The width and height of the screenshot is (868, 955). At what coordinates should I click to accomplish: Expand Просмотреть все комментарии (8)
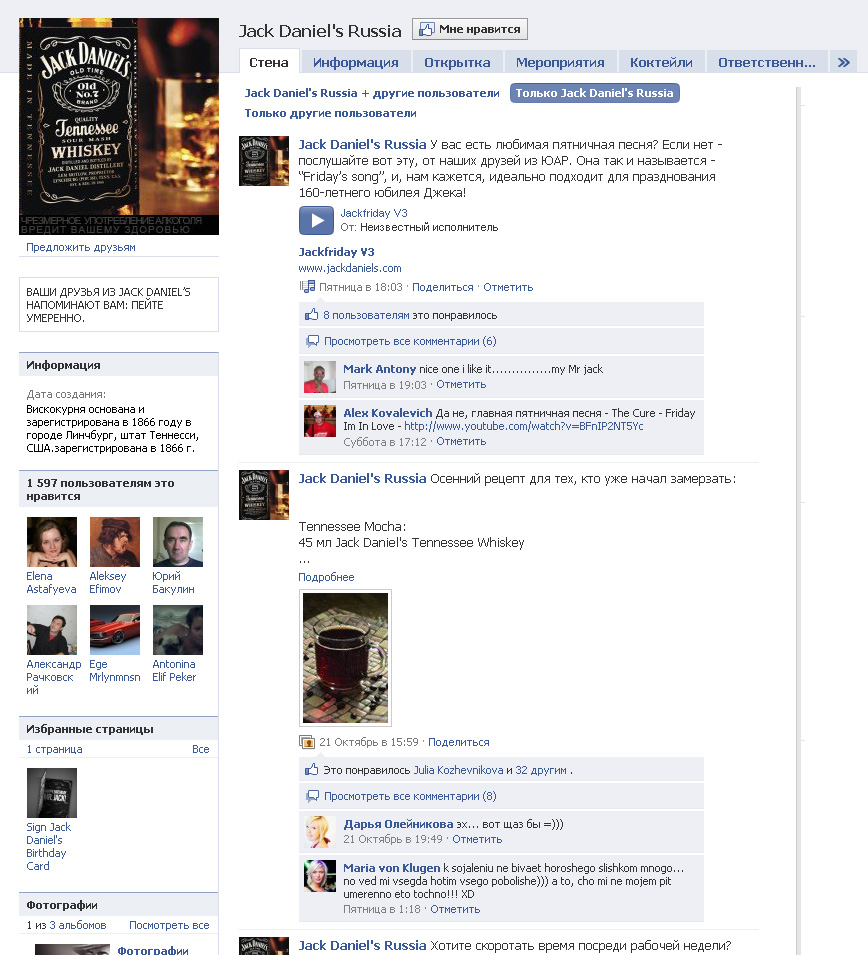tap(410, 796)
